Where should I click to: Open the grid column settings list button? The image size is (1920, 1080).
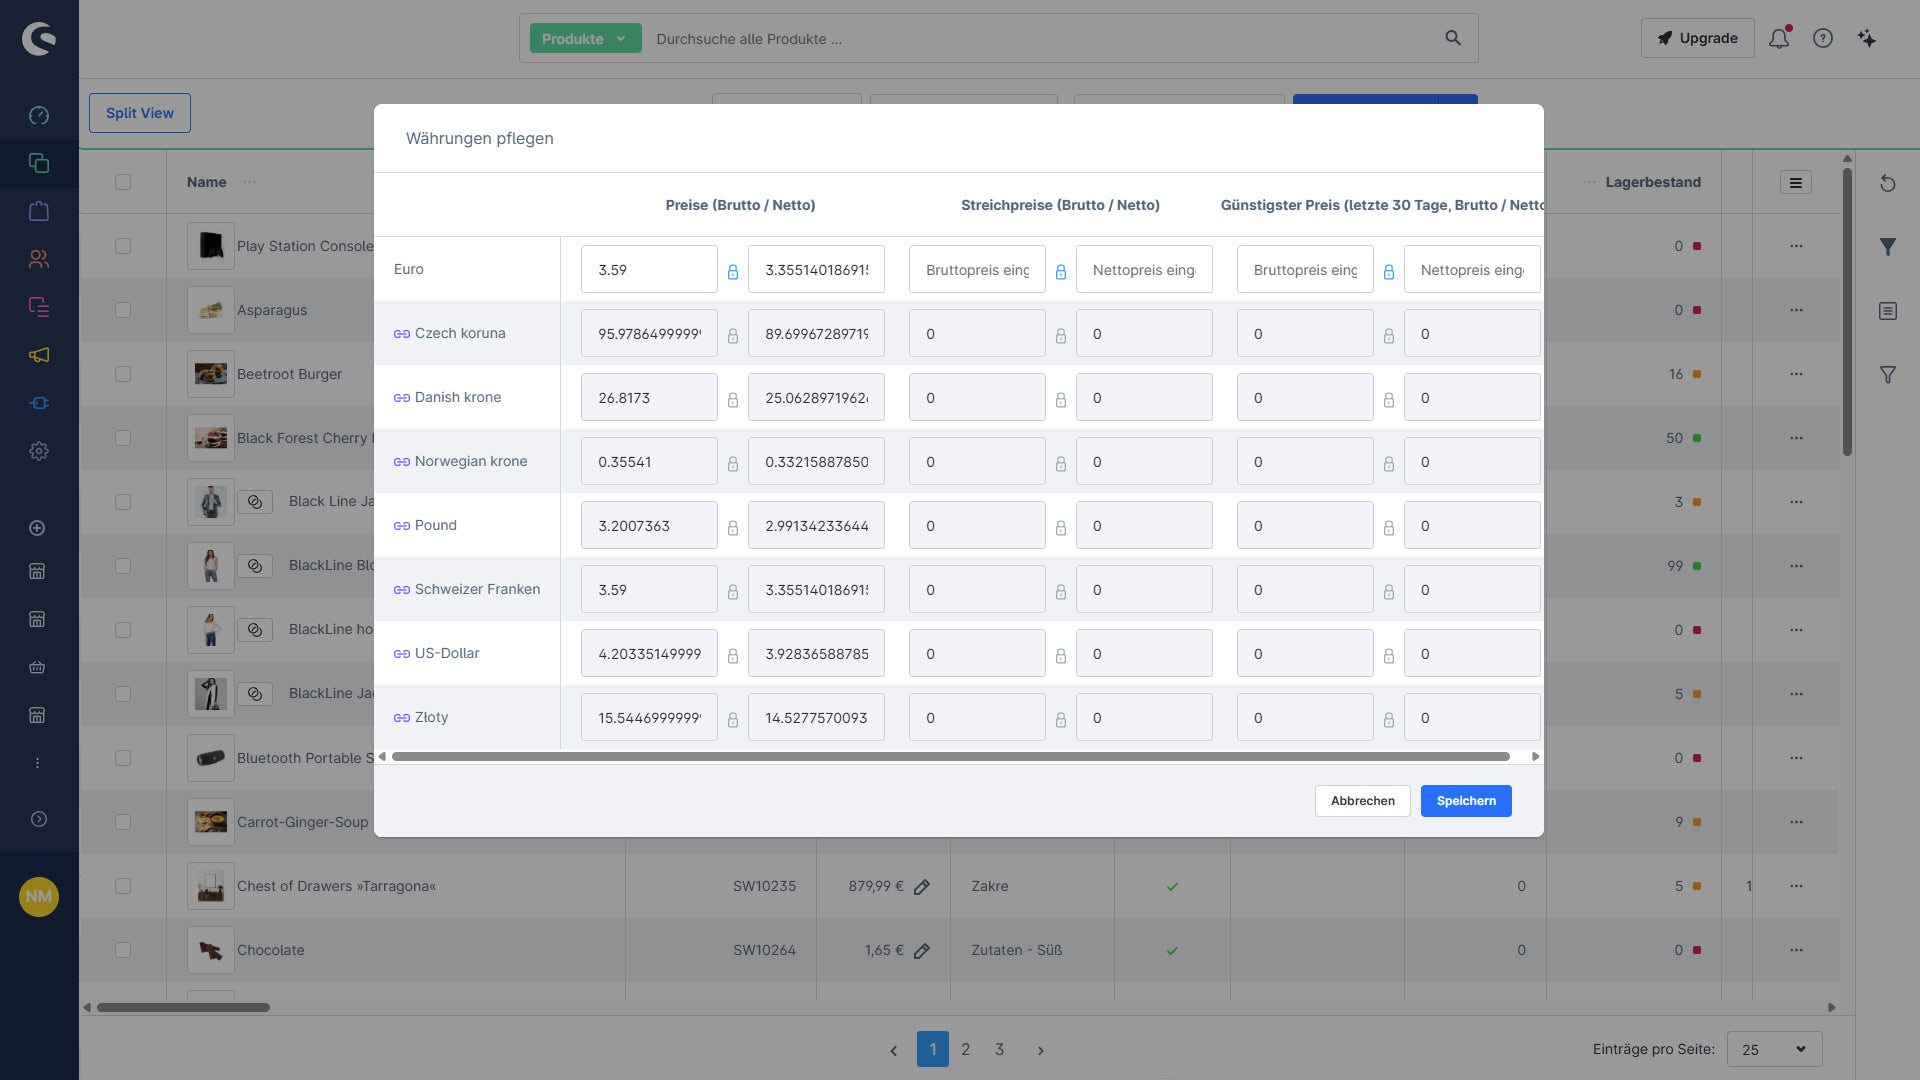click(1796, 183)
